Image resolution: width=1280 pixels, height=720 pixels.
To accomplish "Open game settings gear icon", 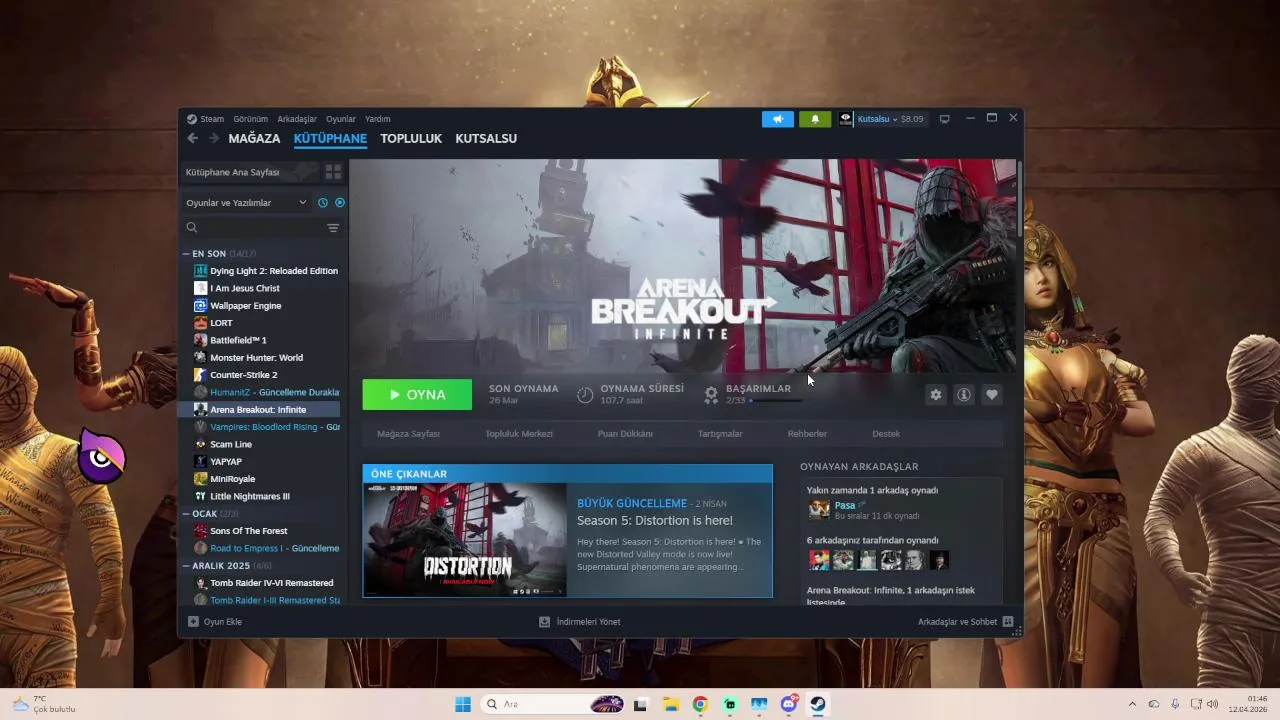I will [x=936, y=395].
